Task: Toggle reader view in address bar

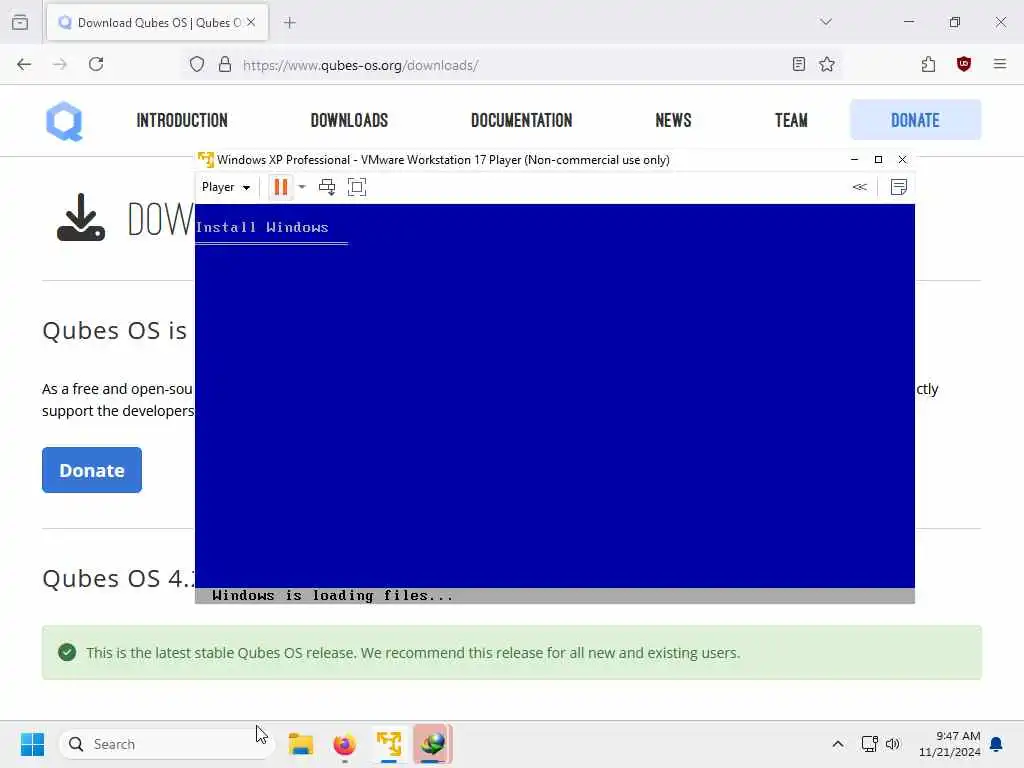Action: click(799, 64)
